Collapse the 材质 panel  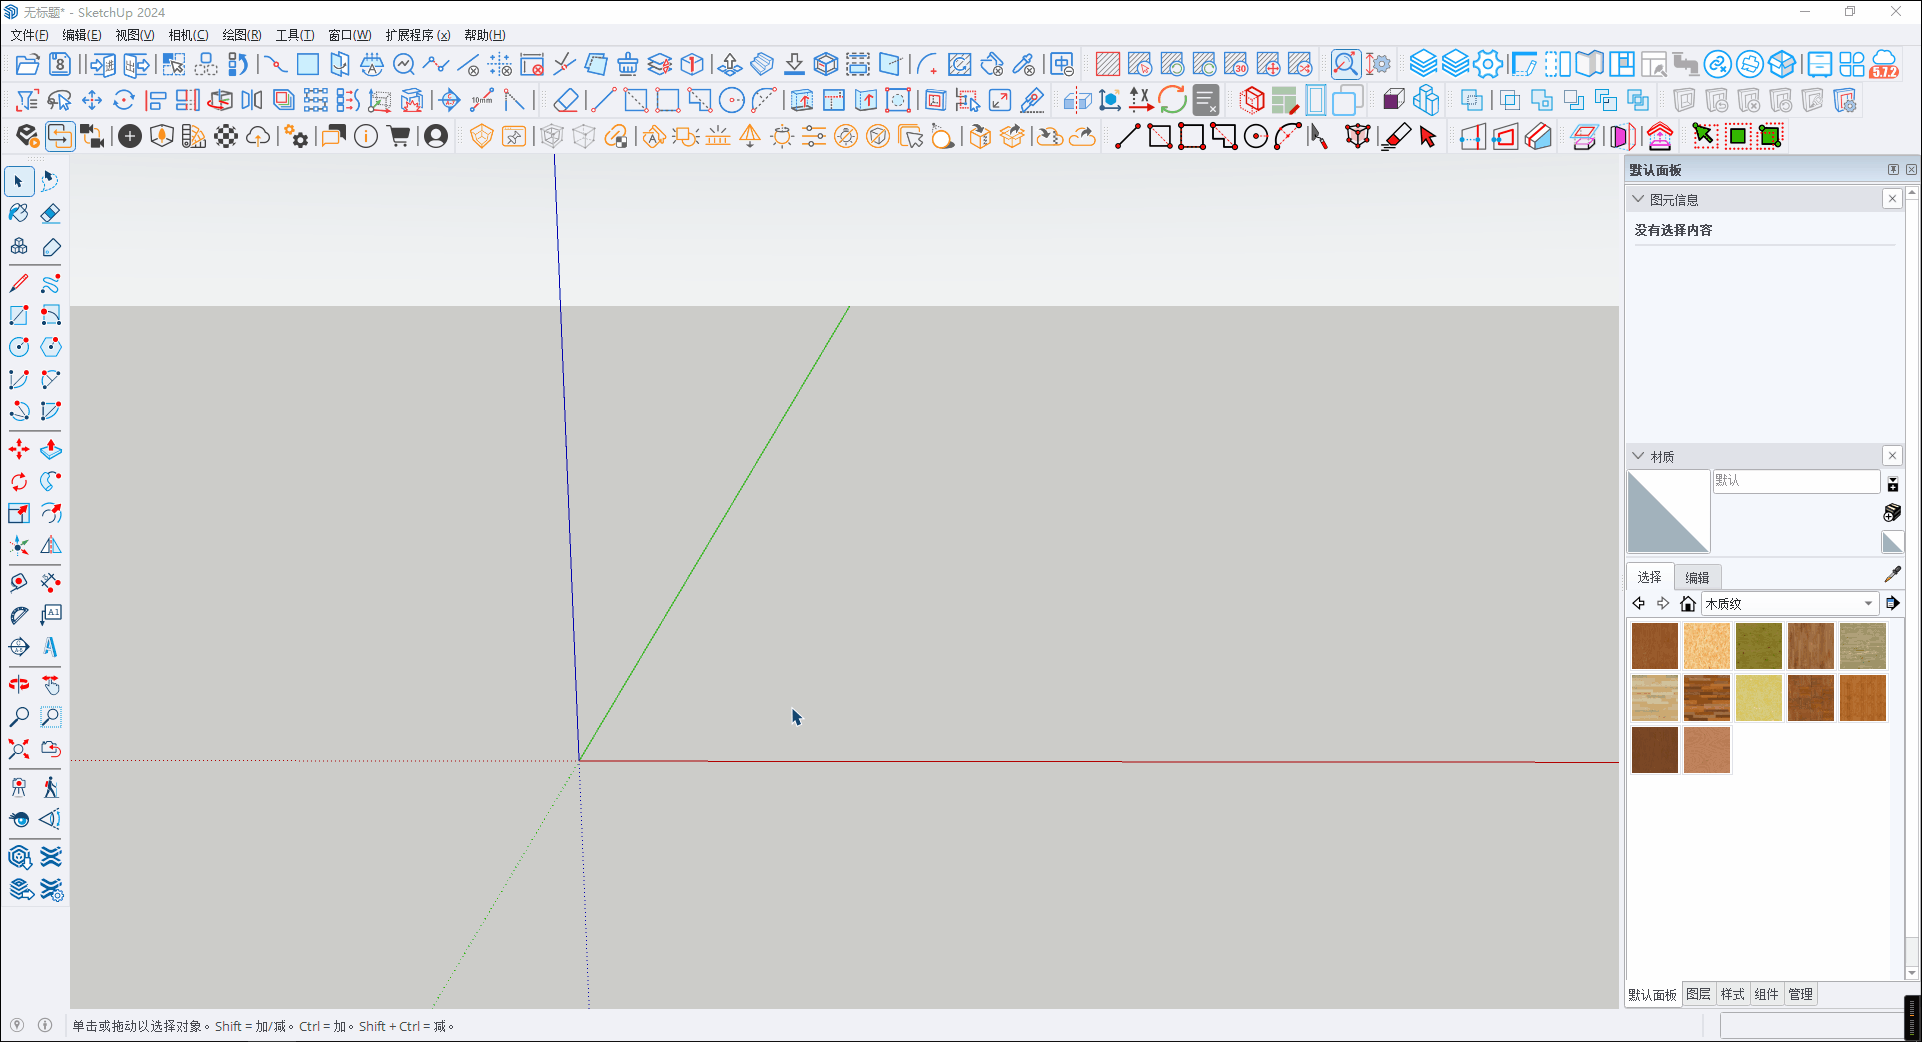tap(1638, 456)
